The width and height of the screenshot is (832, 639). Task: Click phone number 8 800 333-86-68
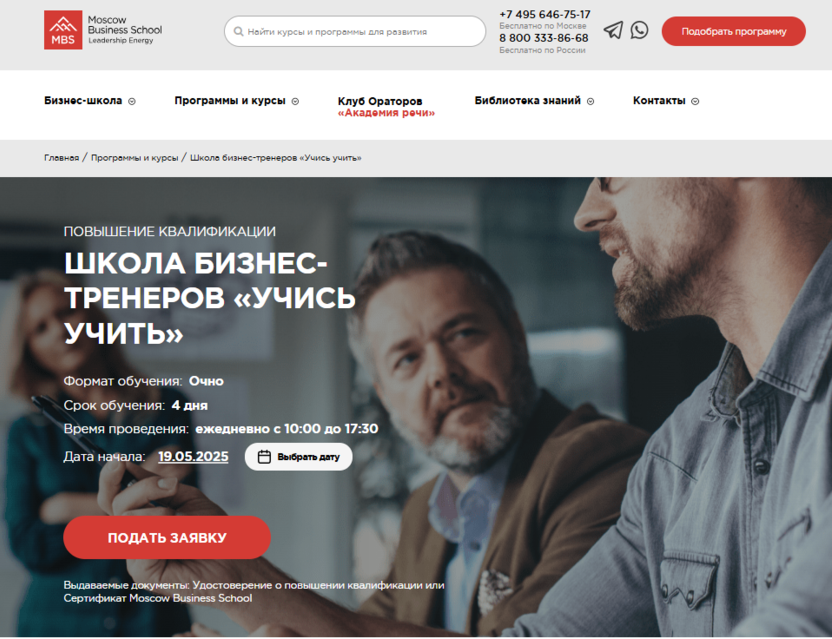[x=543, y=38]
